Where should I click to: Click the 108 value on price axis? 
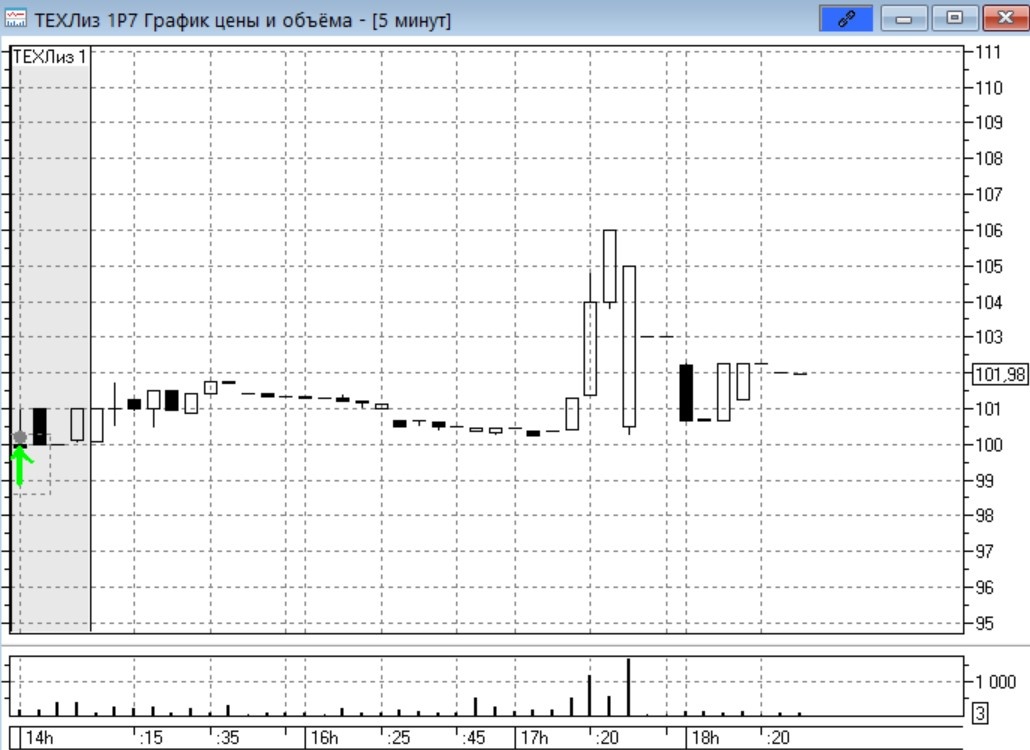(988, 158)
